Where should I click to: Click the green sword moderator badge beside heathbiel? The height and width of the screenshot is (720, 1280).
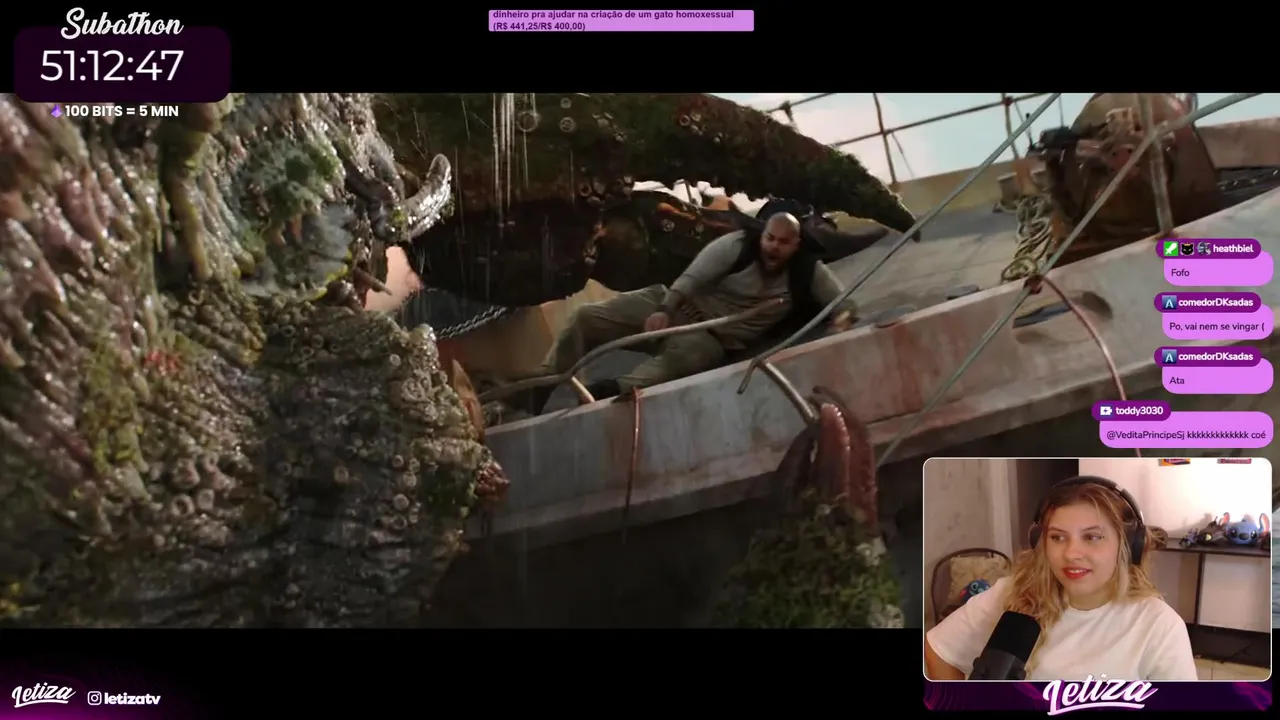(1171, 249)
